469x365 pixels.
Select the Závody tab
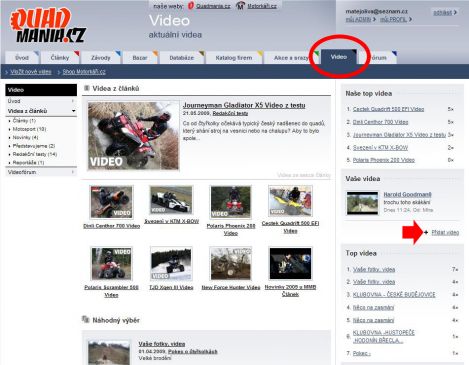click(x=101, y=58)
